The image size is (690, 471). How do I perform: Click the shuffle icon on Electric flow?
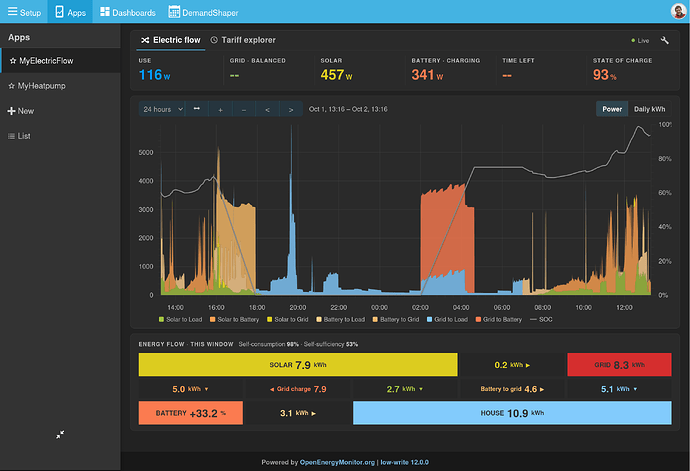click(145, 40)
